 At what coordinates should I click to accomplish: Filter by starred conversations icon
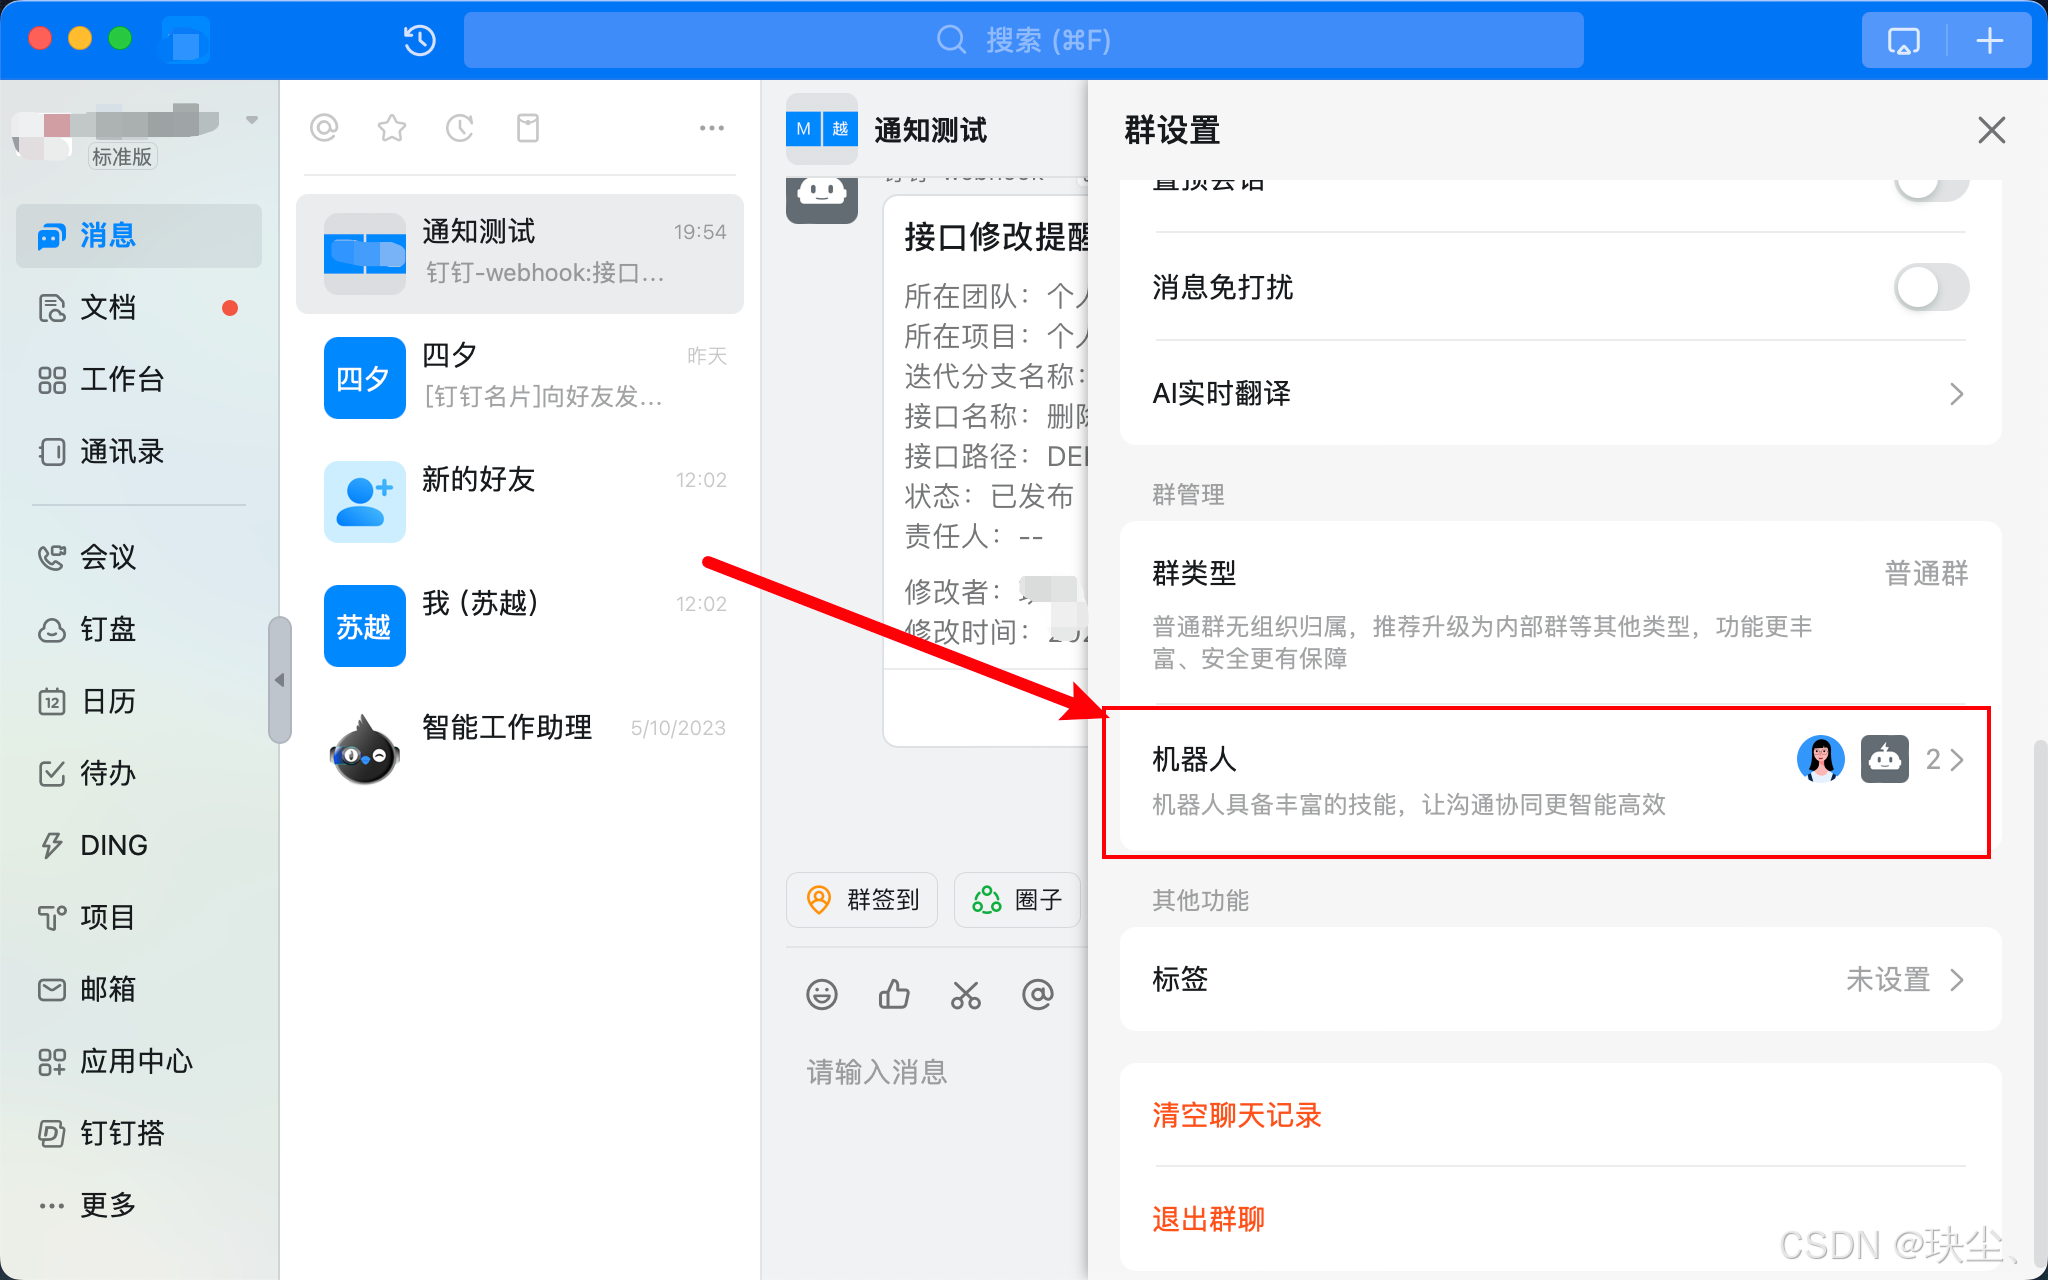[392, 127]
